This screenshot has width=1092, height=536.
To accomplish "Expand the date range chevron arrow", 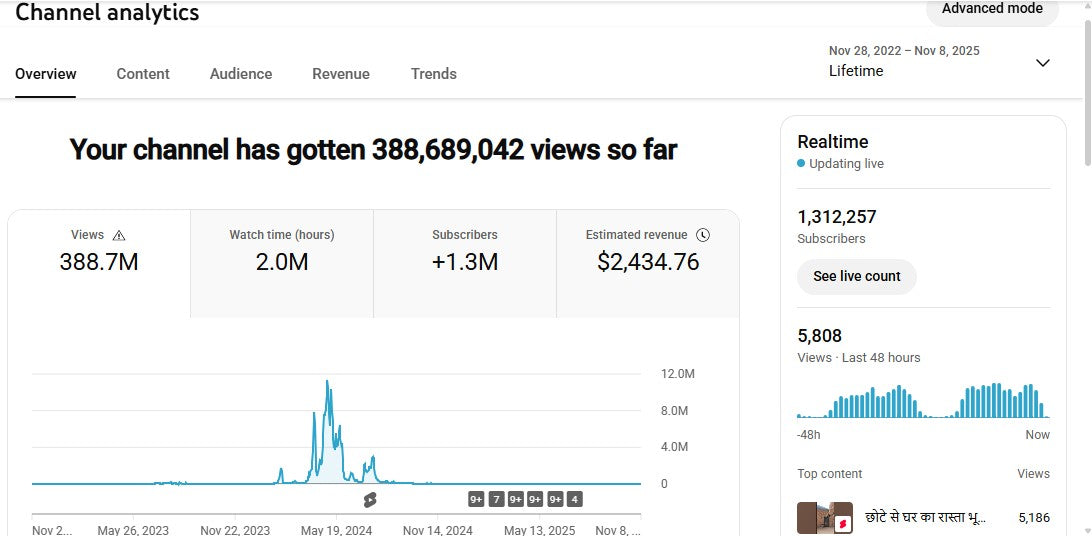I will (x=1042, y=63).
